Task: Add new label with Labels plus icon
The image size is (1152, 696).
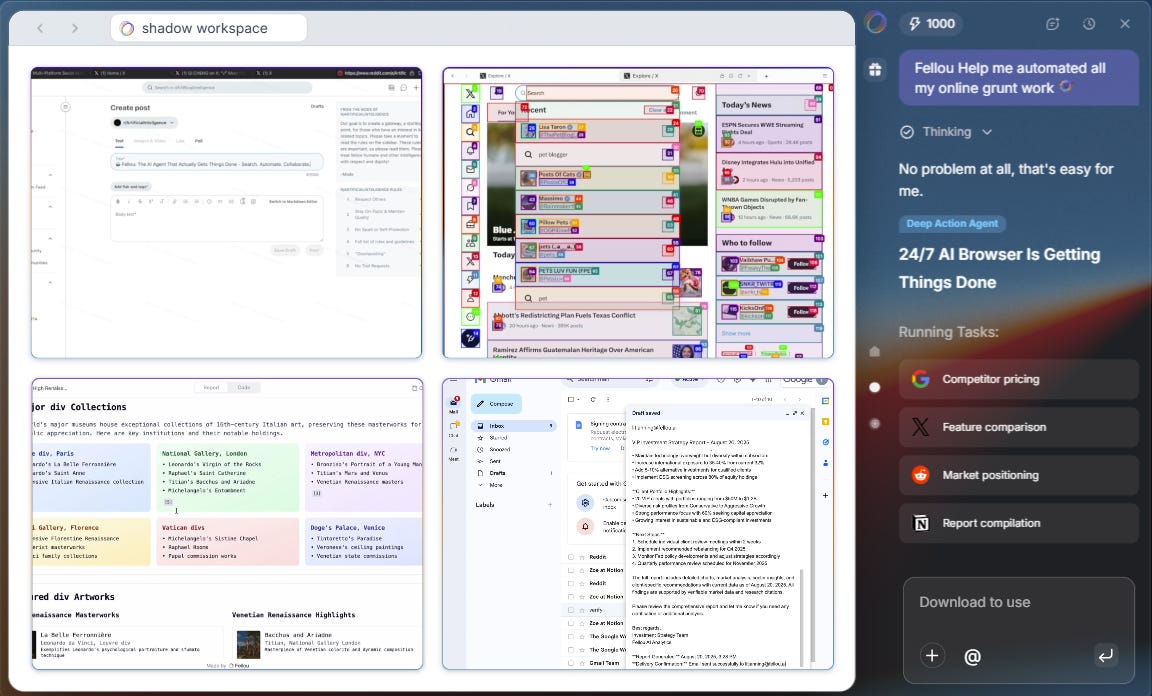Action: coord(550,505)
